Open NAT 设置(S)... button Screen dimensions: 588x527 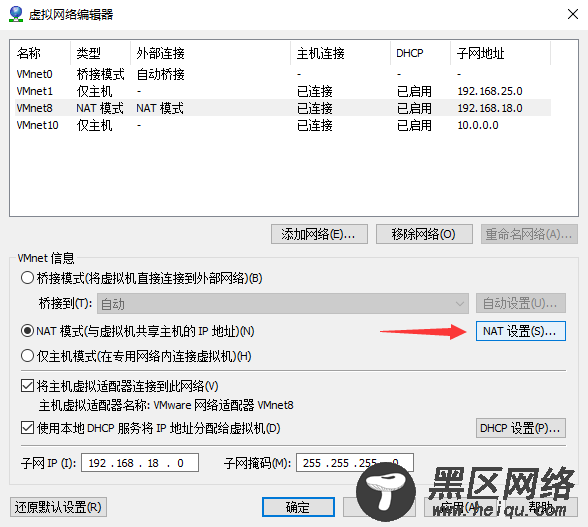click(x=520, y=331)
